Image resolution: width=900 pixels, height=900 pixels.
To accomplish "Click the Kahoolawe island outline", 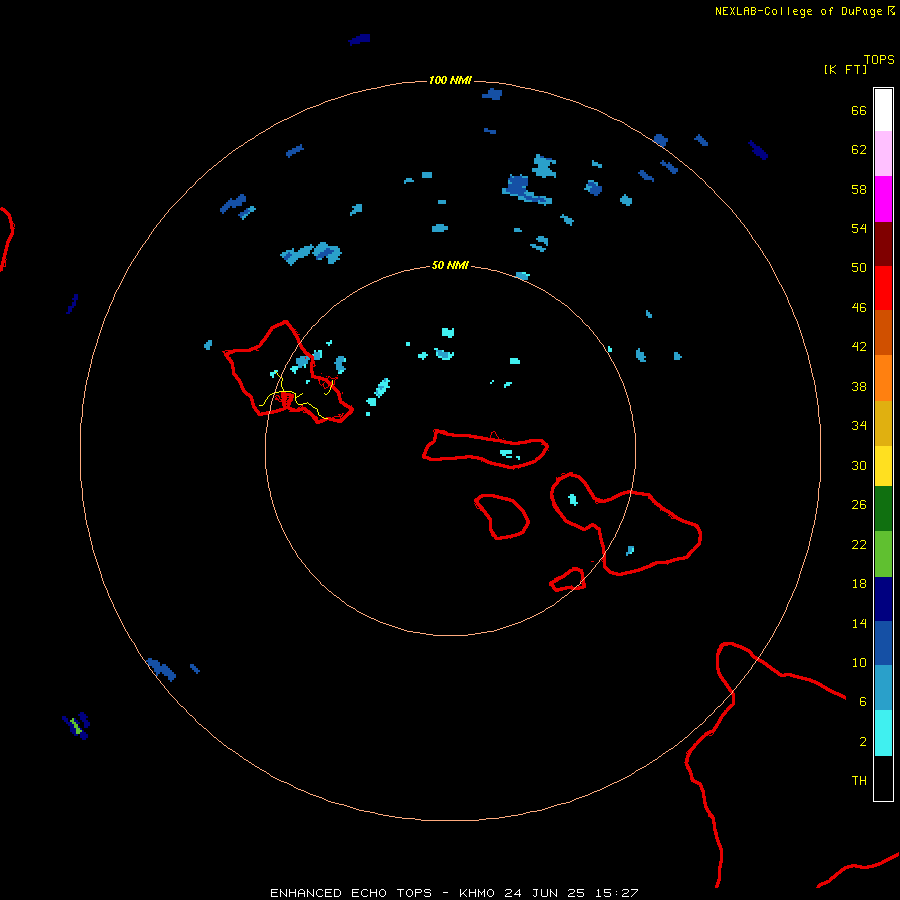I will point(568,579).
